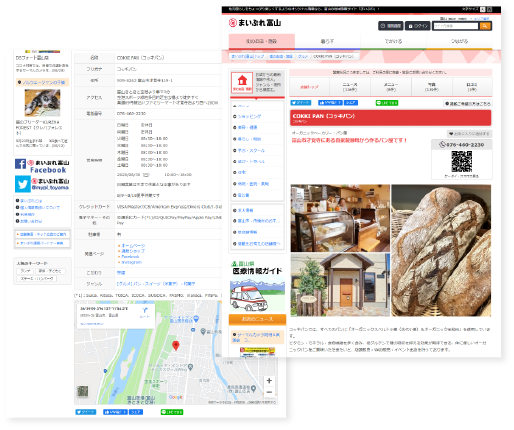Click the orange search magnifier button
The image size is (514, 430).
point(485,26)
